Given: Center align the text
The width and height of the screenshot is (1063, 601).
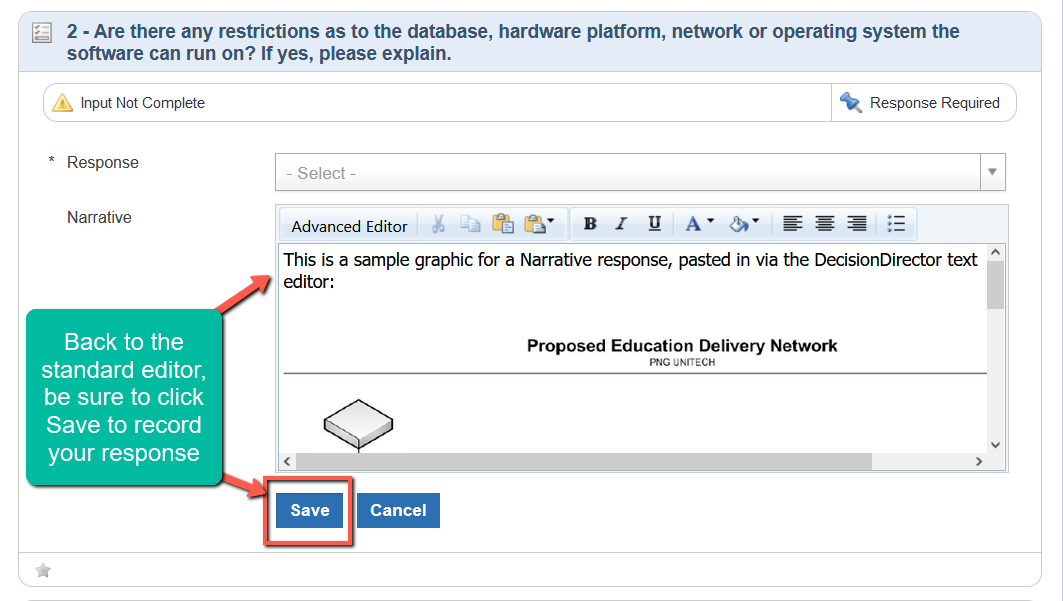Looking at the screenshot, I should pos(824,224).
